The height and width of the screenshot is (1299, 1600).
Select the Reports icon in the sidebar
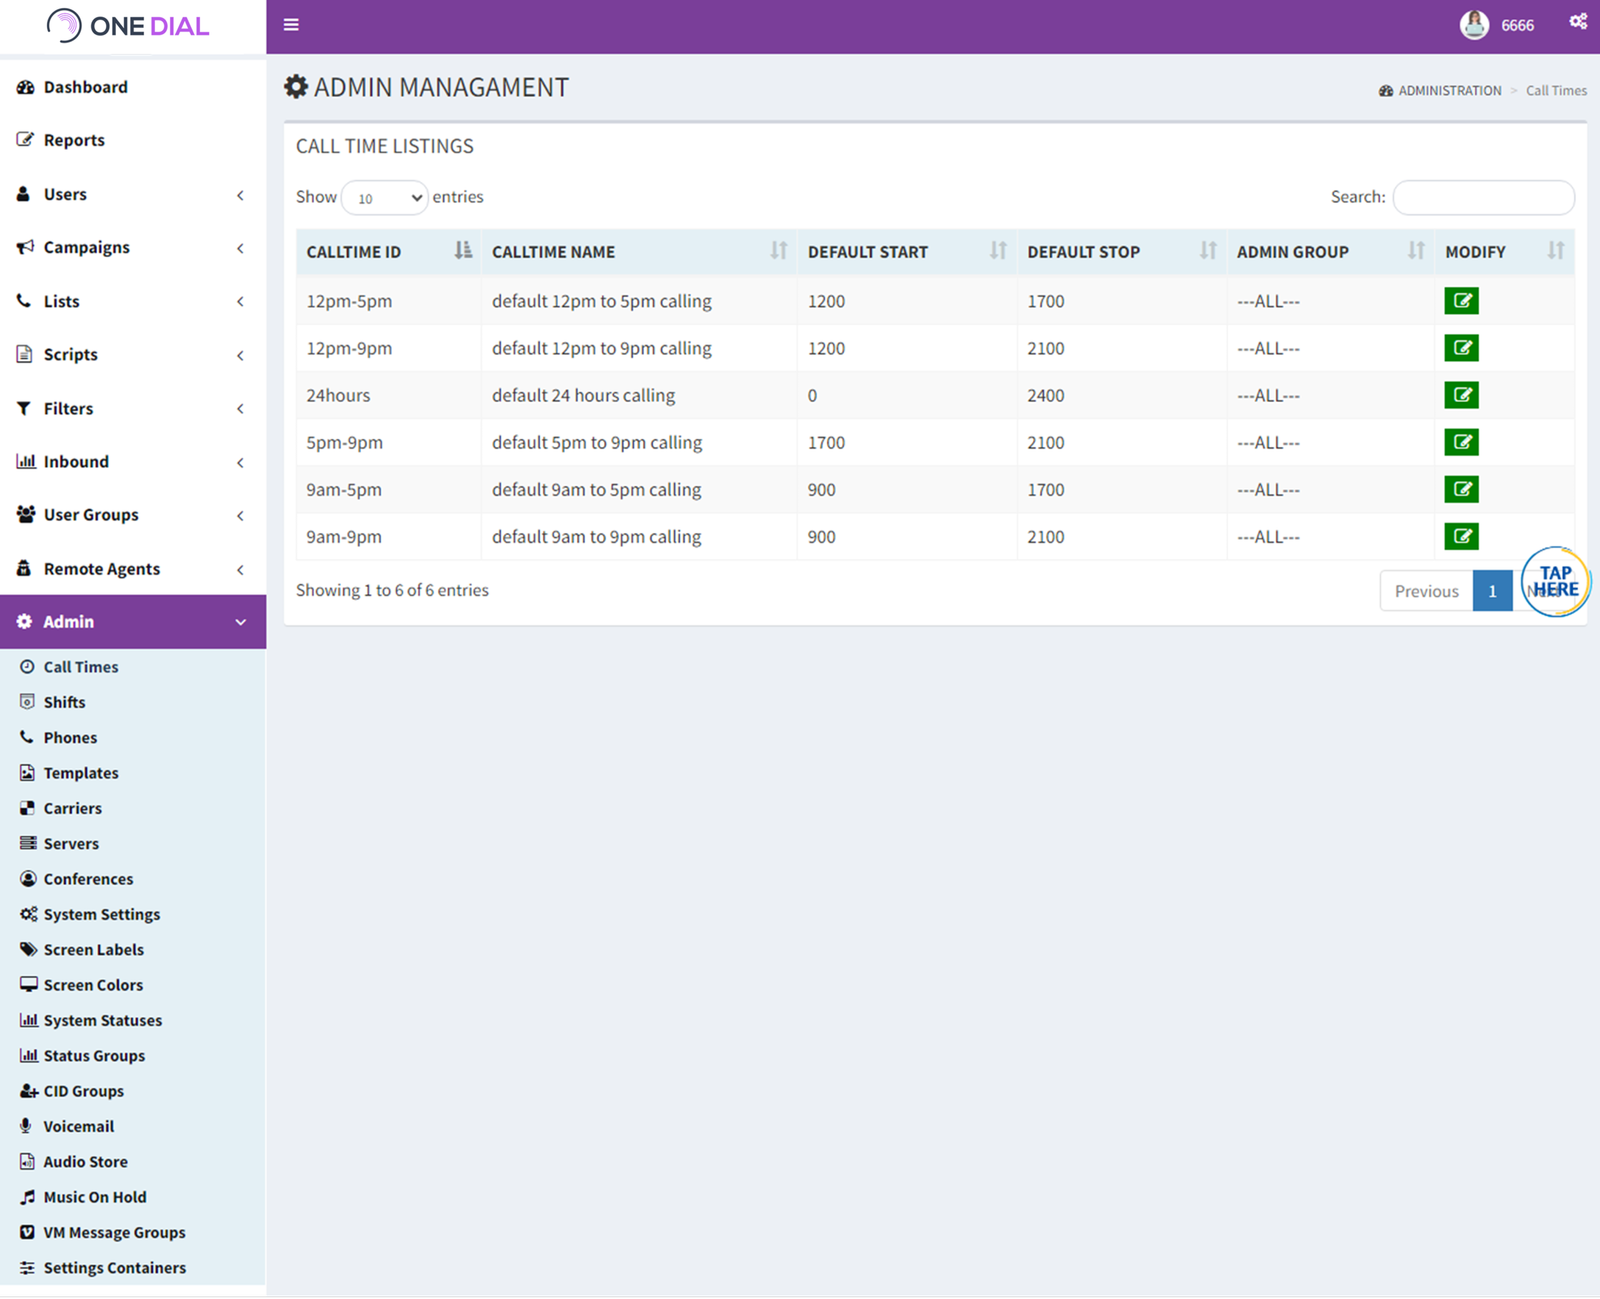pyautogui.click(x=26, y=139)
